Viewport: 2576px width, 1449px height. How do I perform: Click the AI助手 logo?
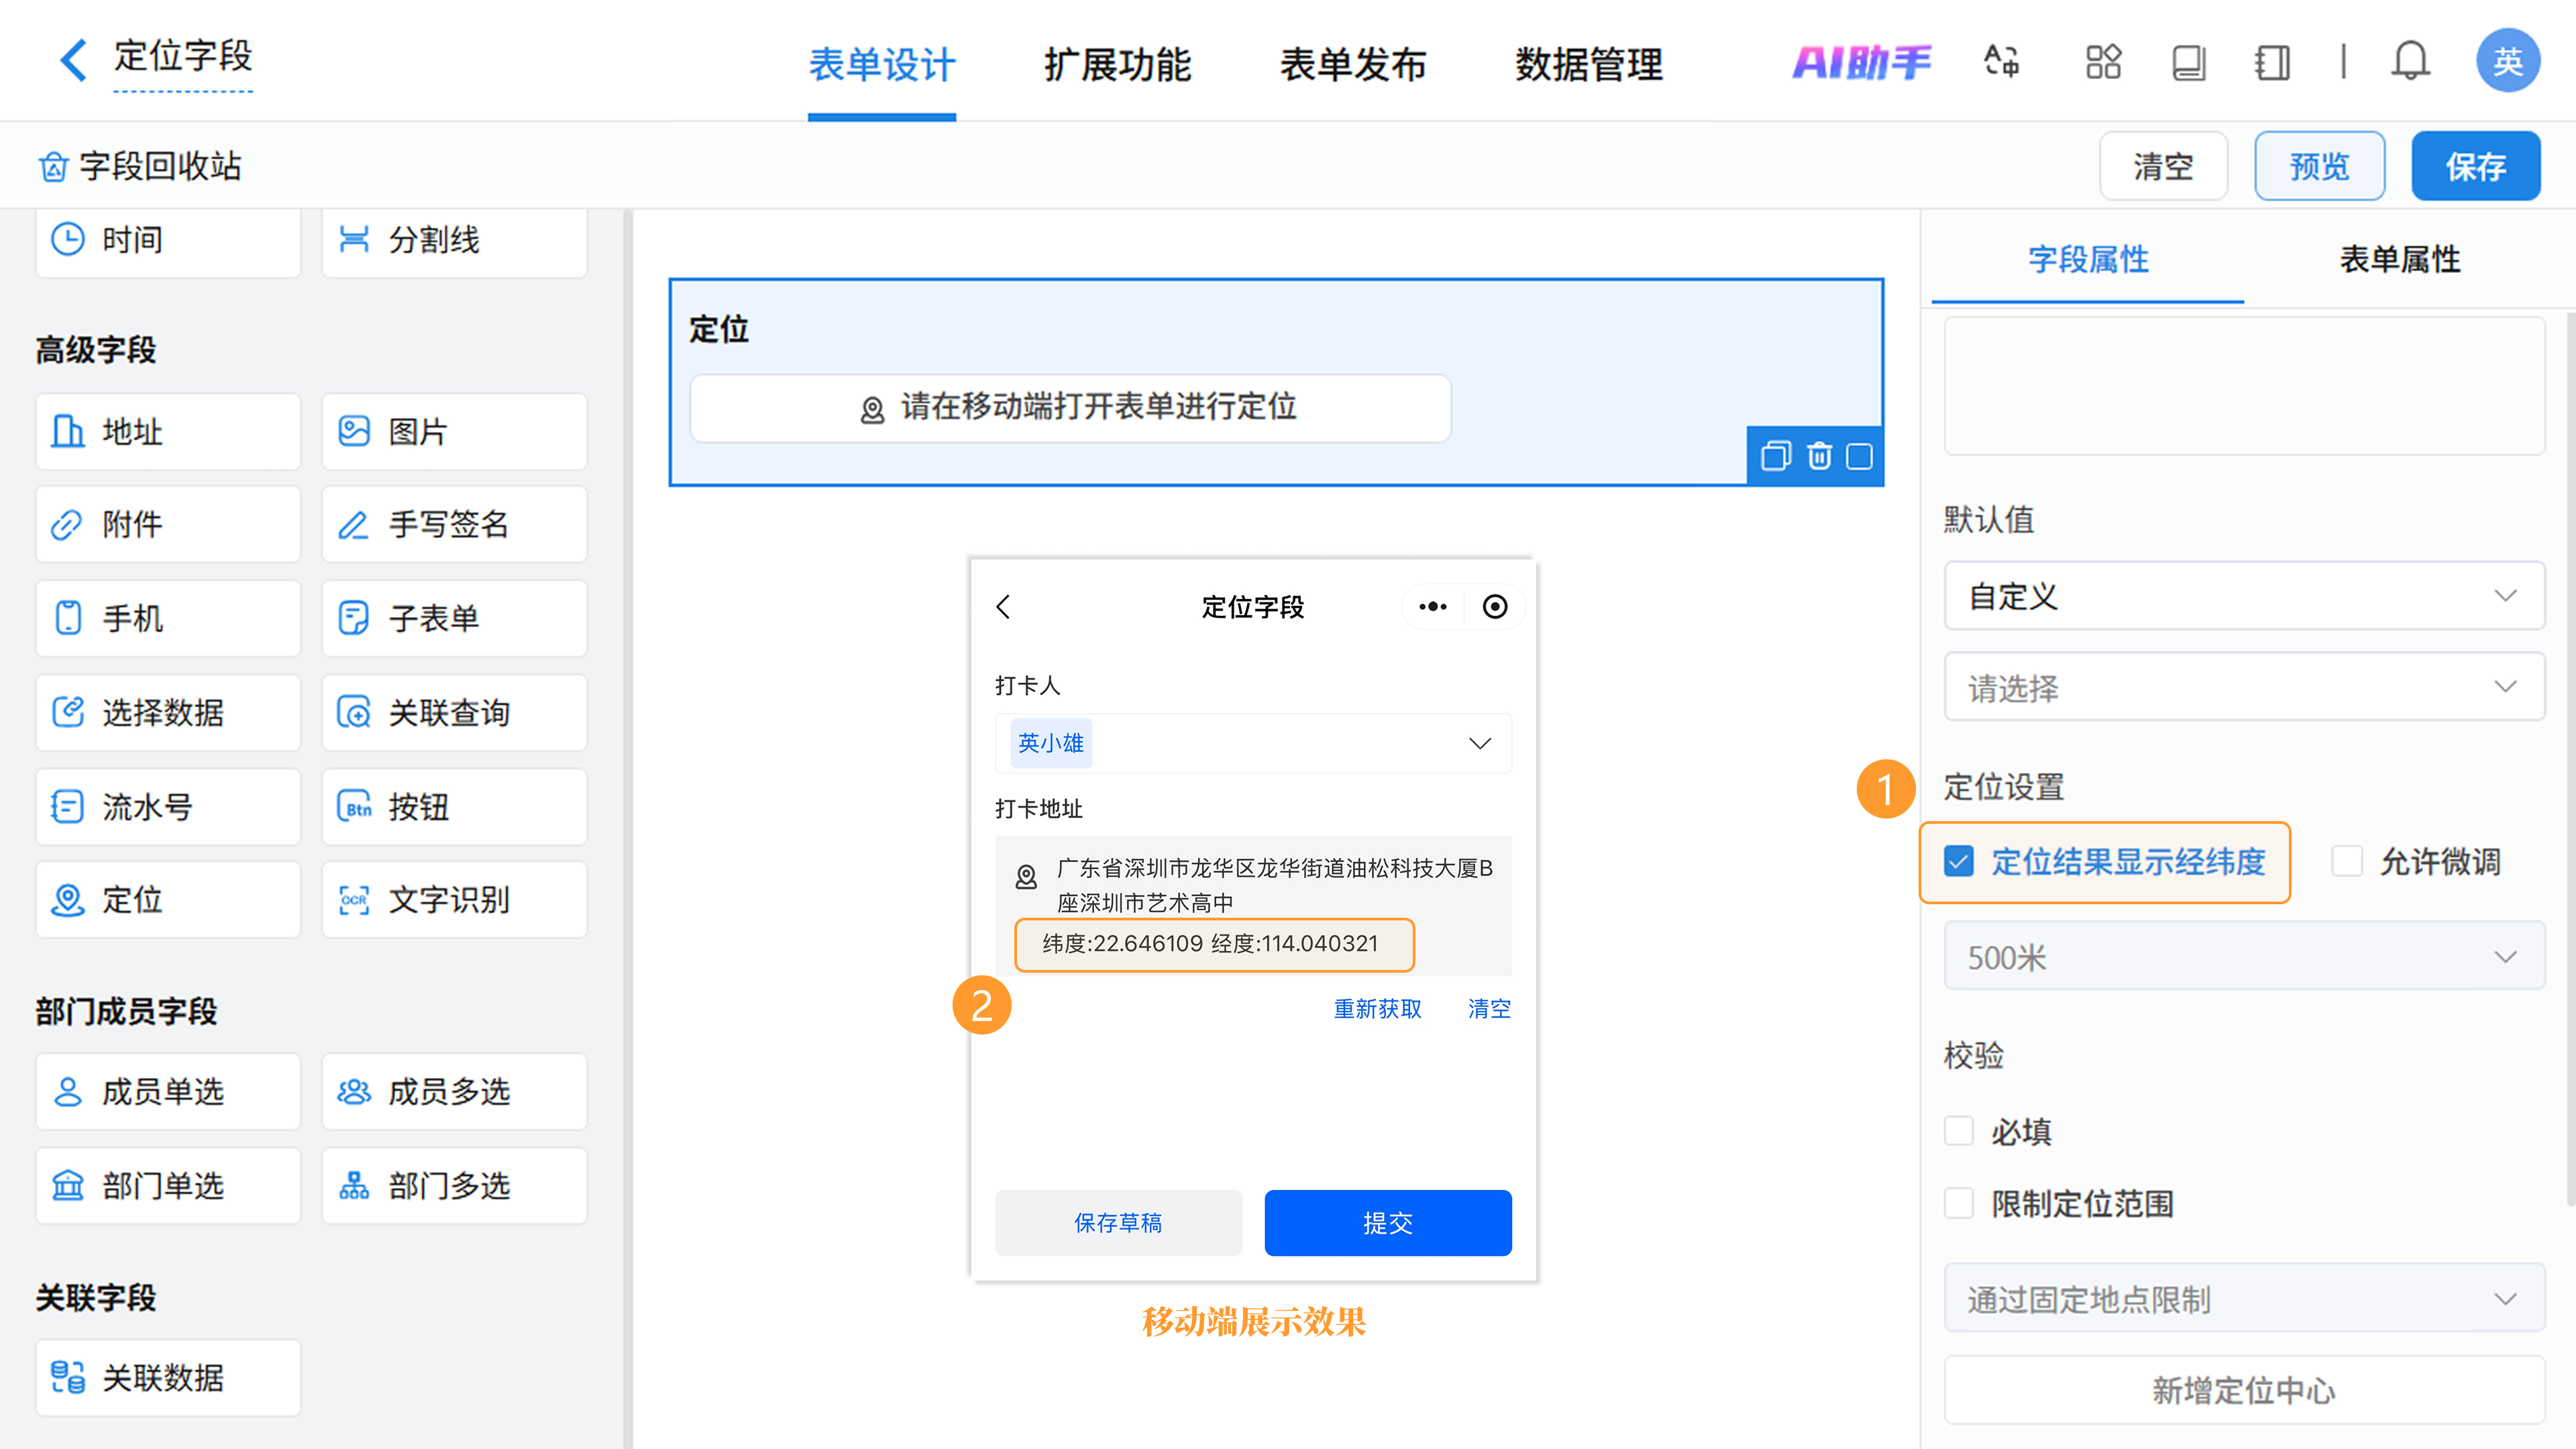(x=1861, y=62)
